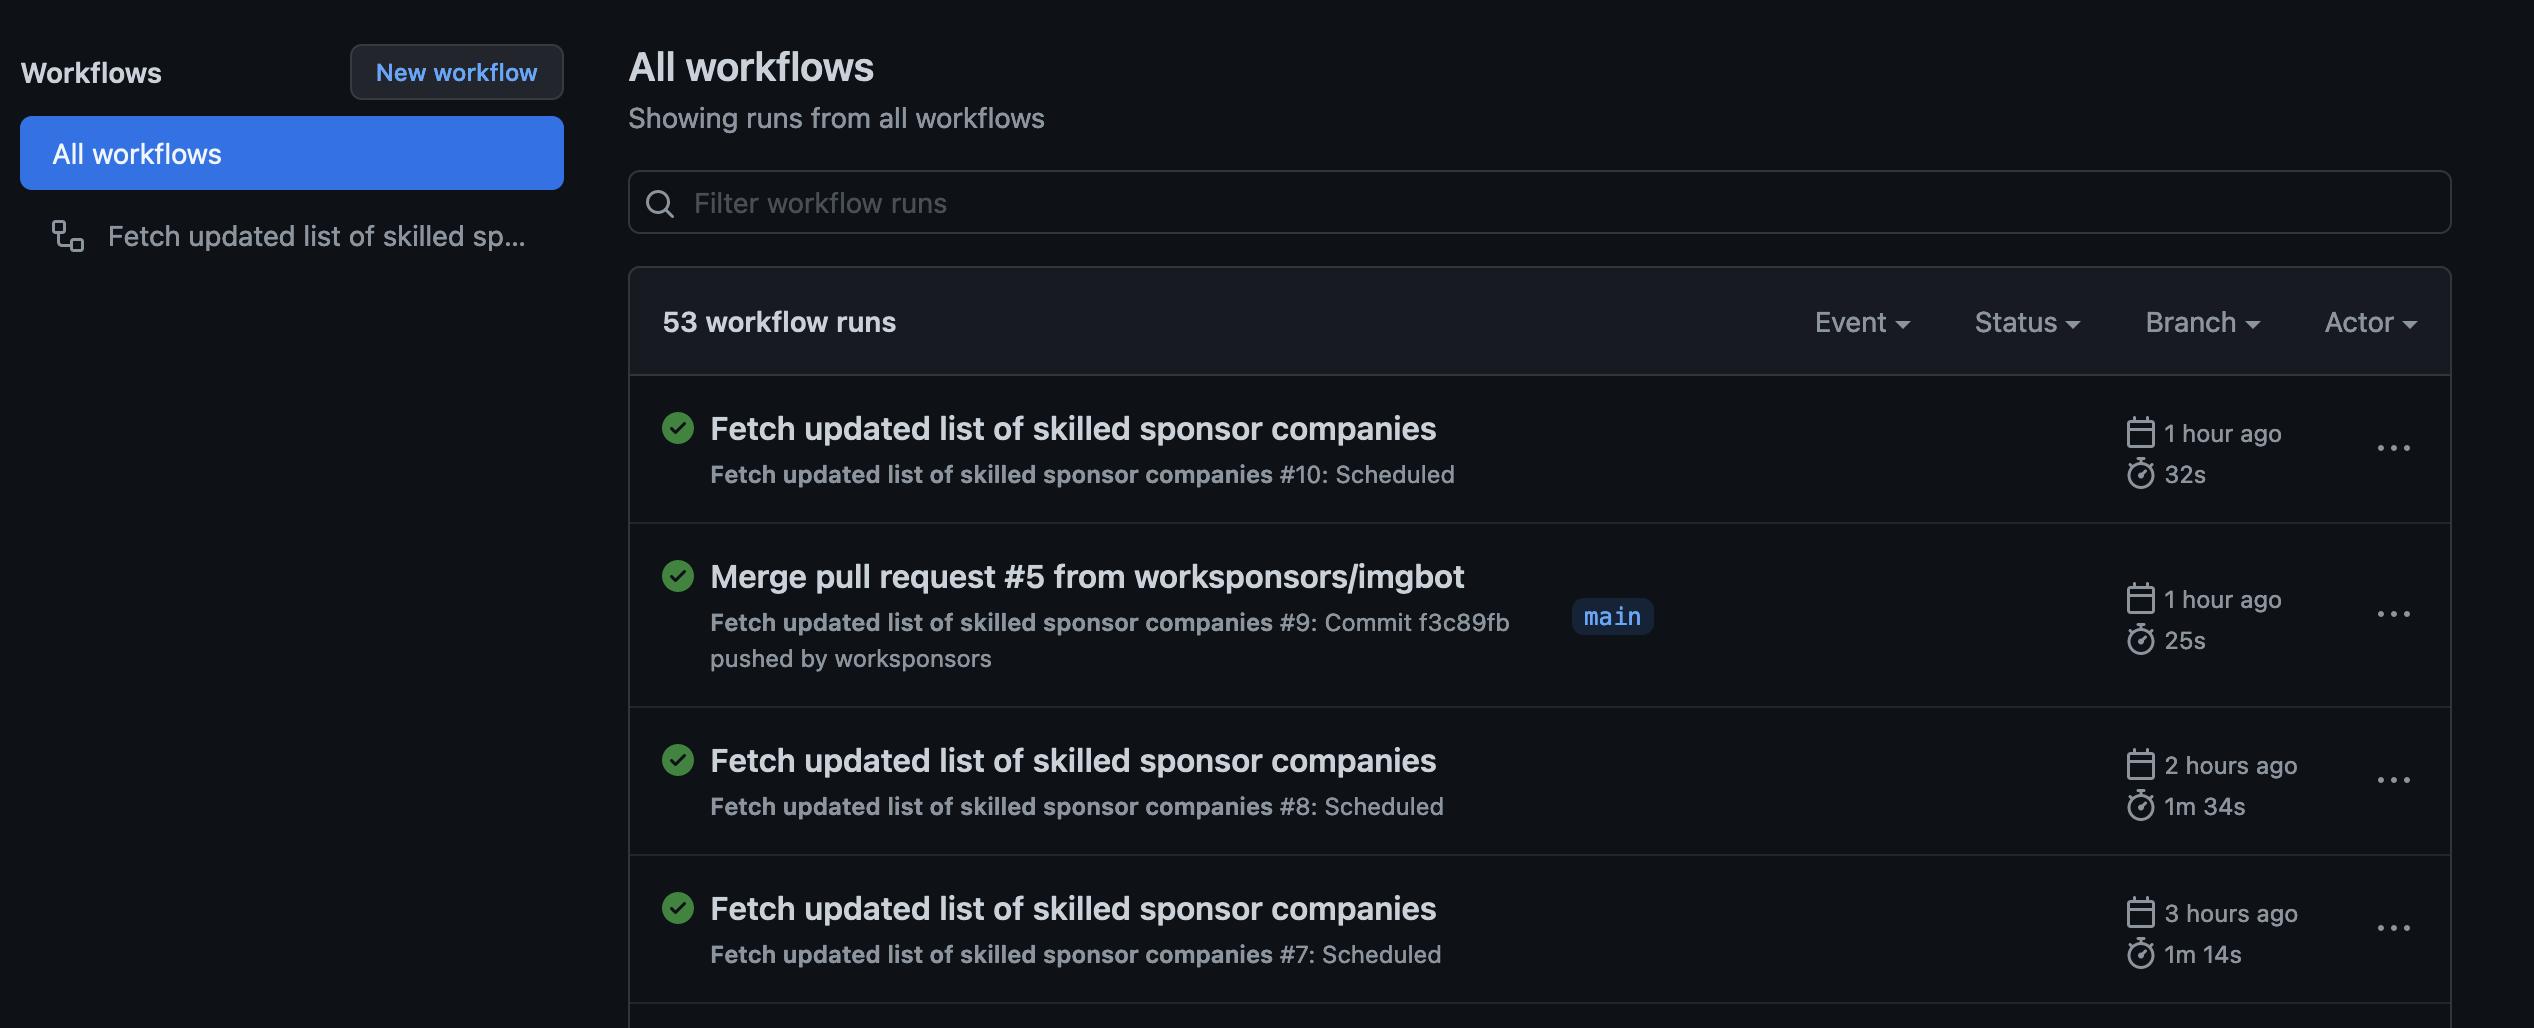Open three-dot options for run #9

[x=2393, y=614]
